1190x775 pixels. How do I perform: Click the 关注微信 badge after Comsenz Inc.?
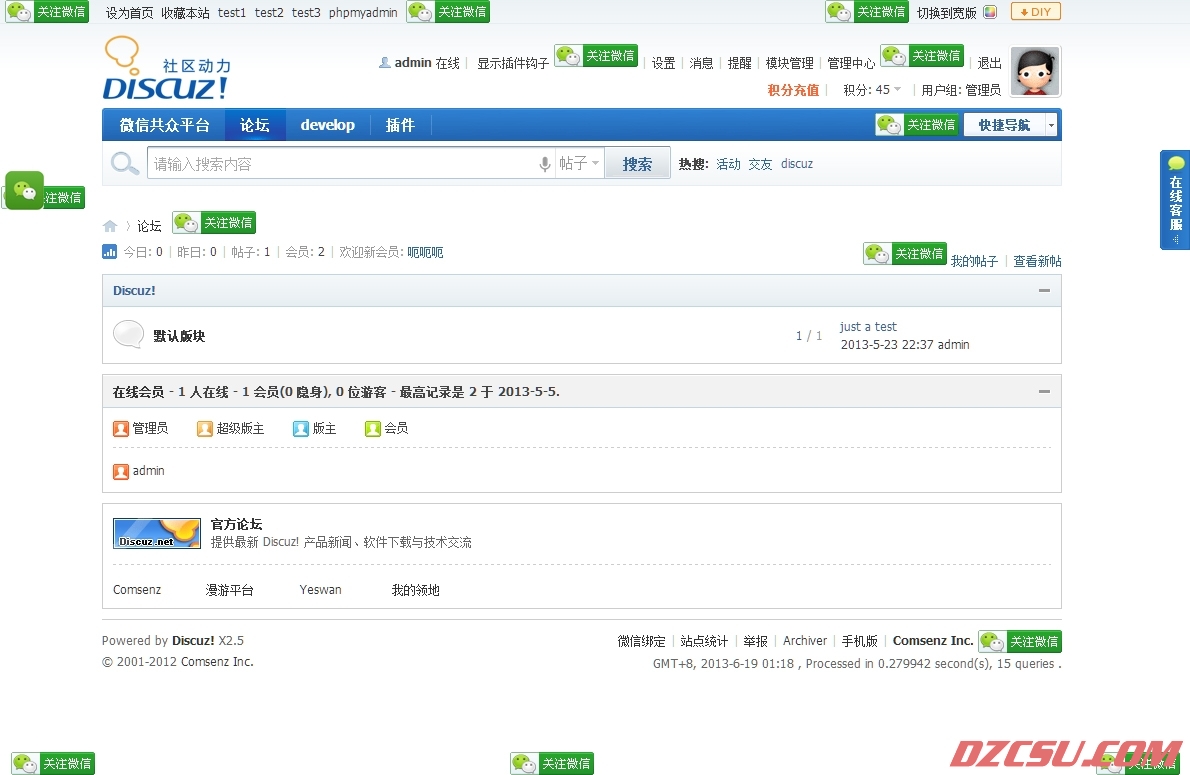coord(1020,641)
